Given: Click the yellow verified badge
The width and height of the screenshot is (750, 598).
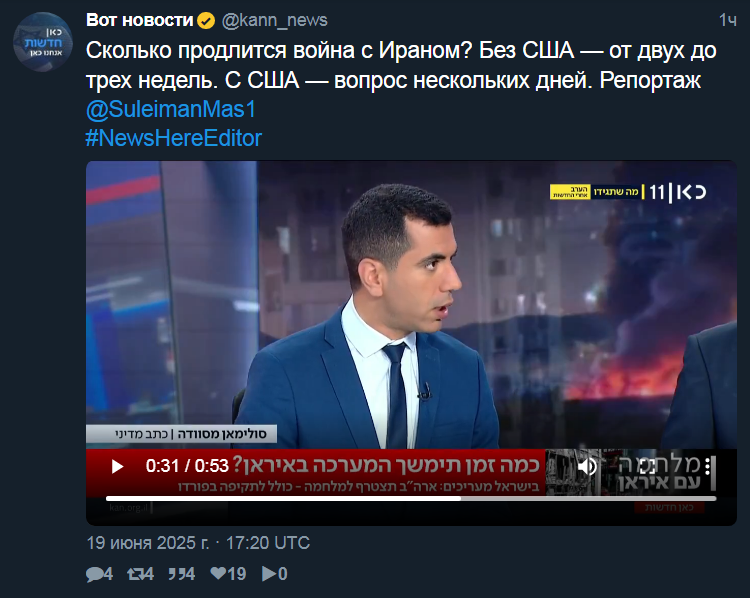Looking at the screenshot, I should (206, 21).
